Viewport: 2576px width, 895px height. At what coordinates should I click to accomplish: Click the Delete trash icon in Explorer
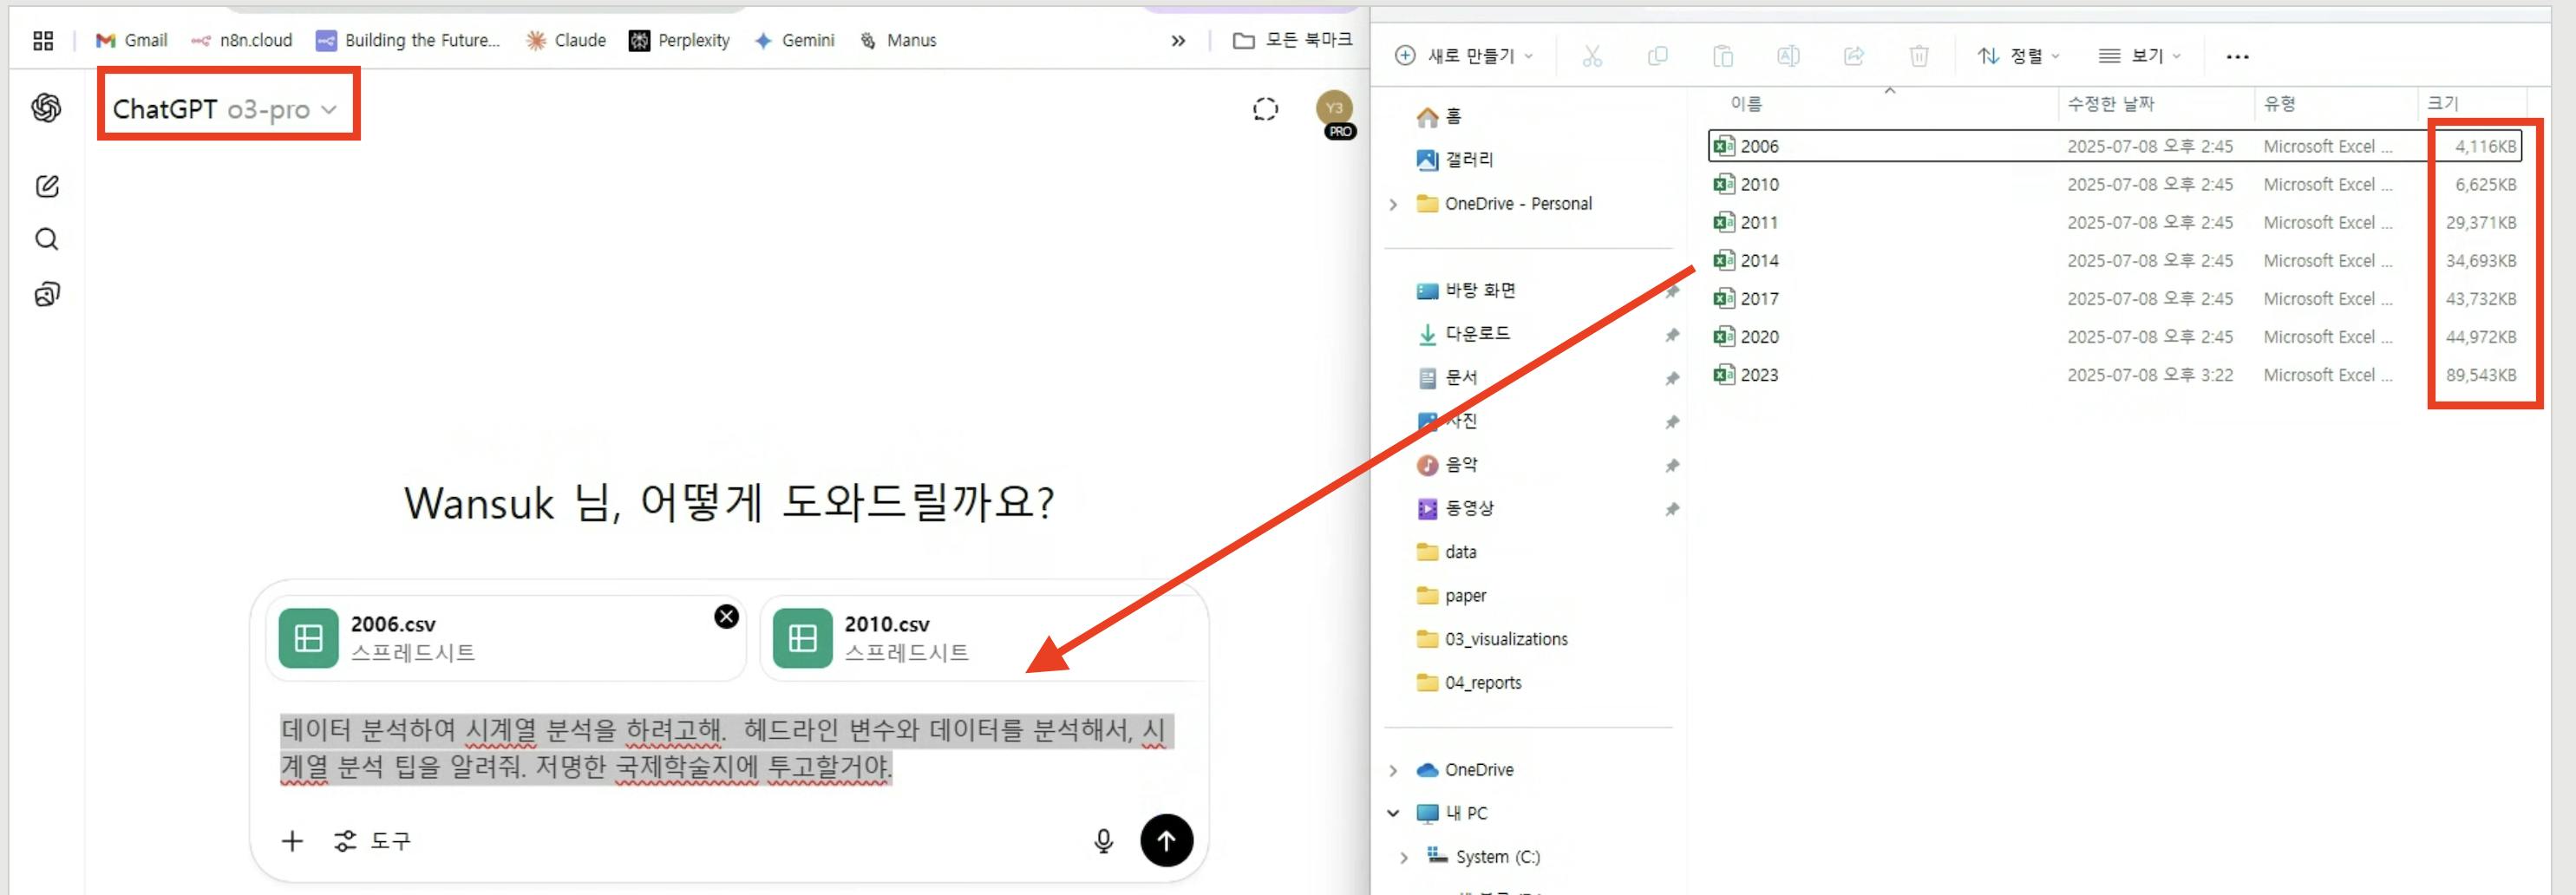(x=1919, y=56)
